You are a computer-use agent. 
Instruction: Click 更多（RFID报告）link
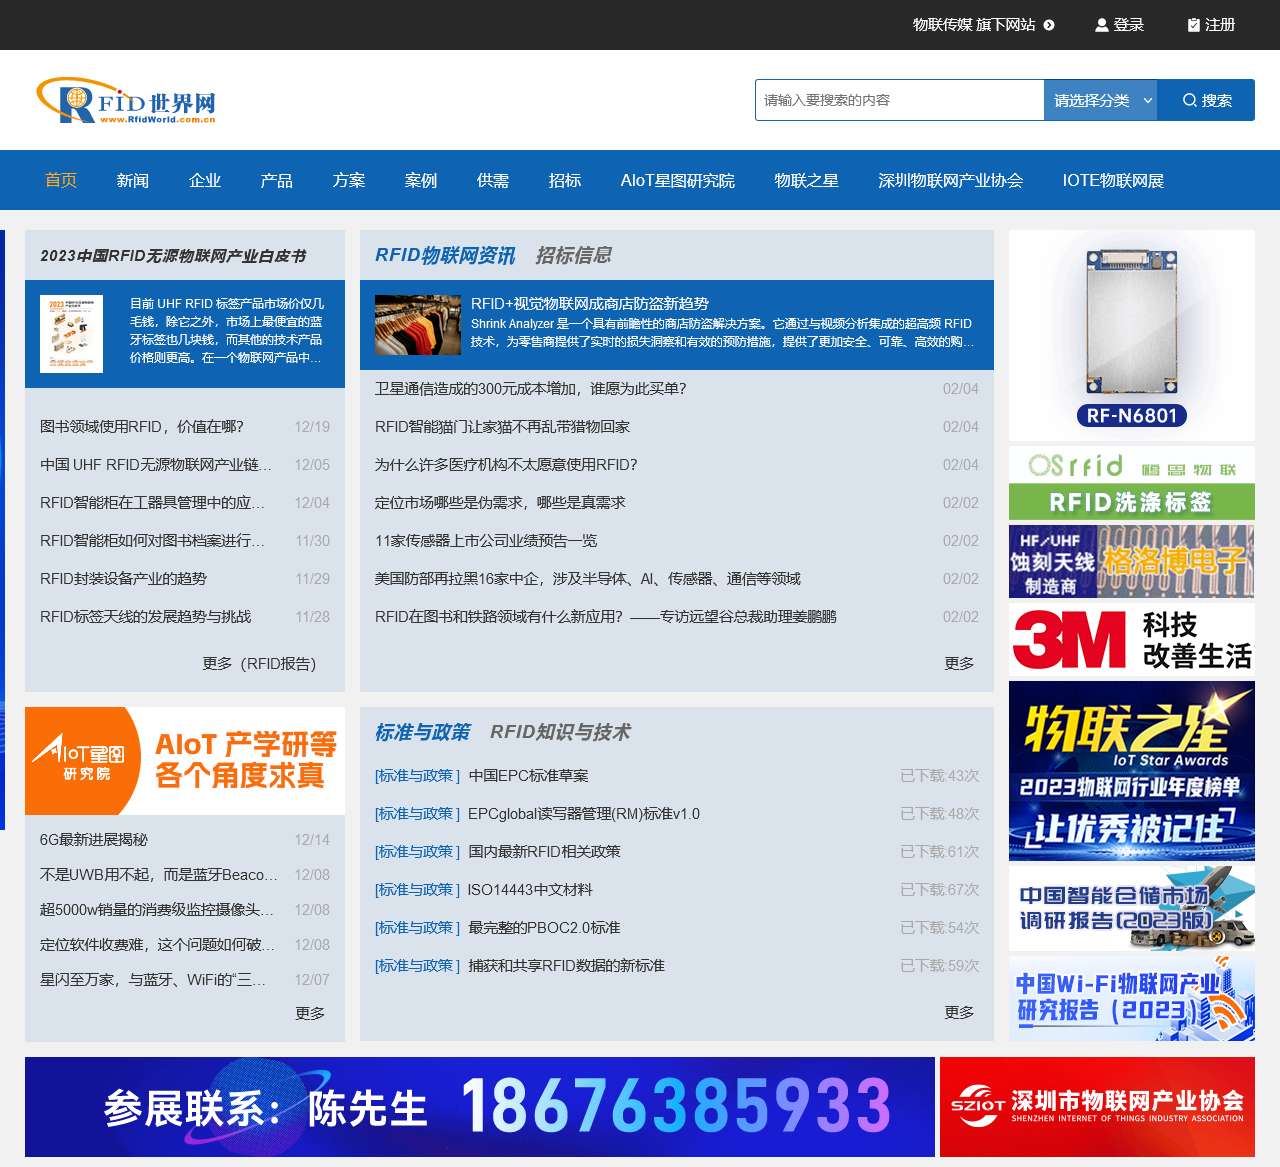(257, 663)
